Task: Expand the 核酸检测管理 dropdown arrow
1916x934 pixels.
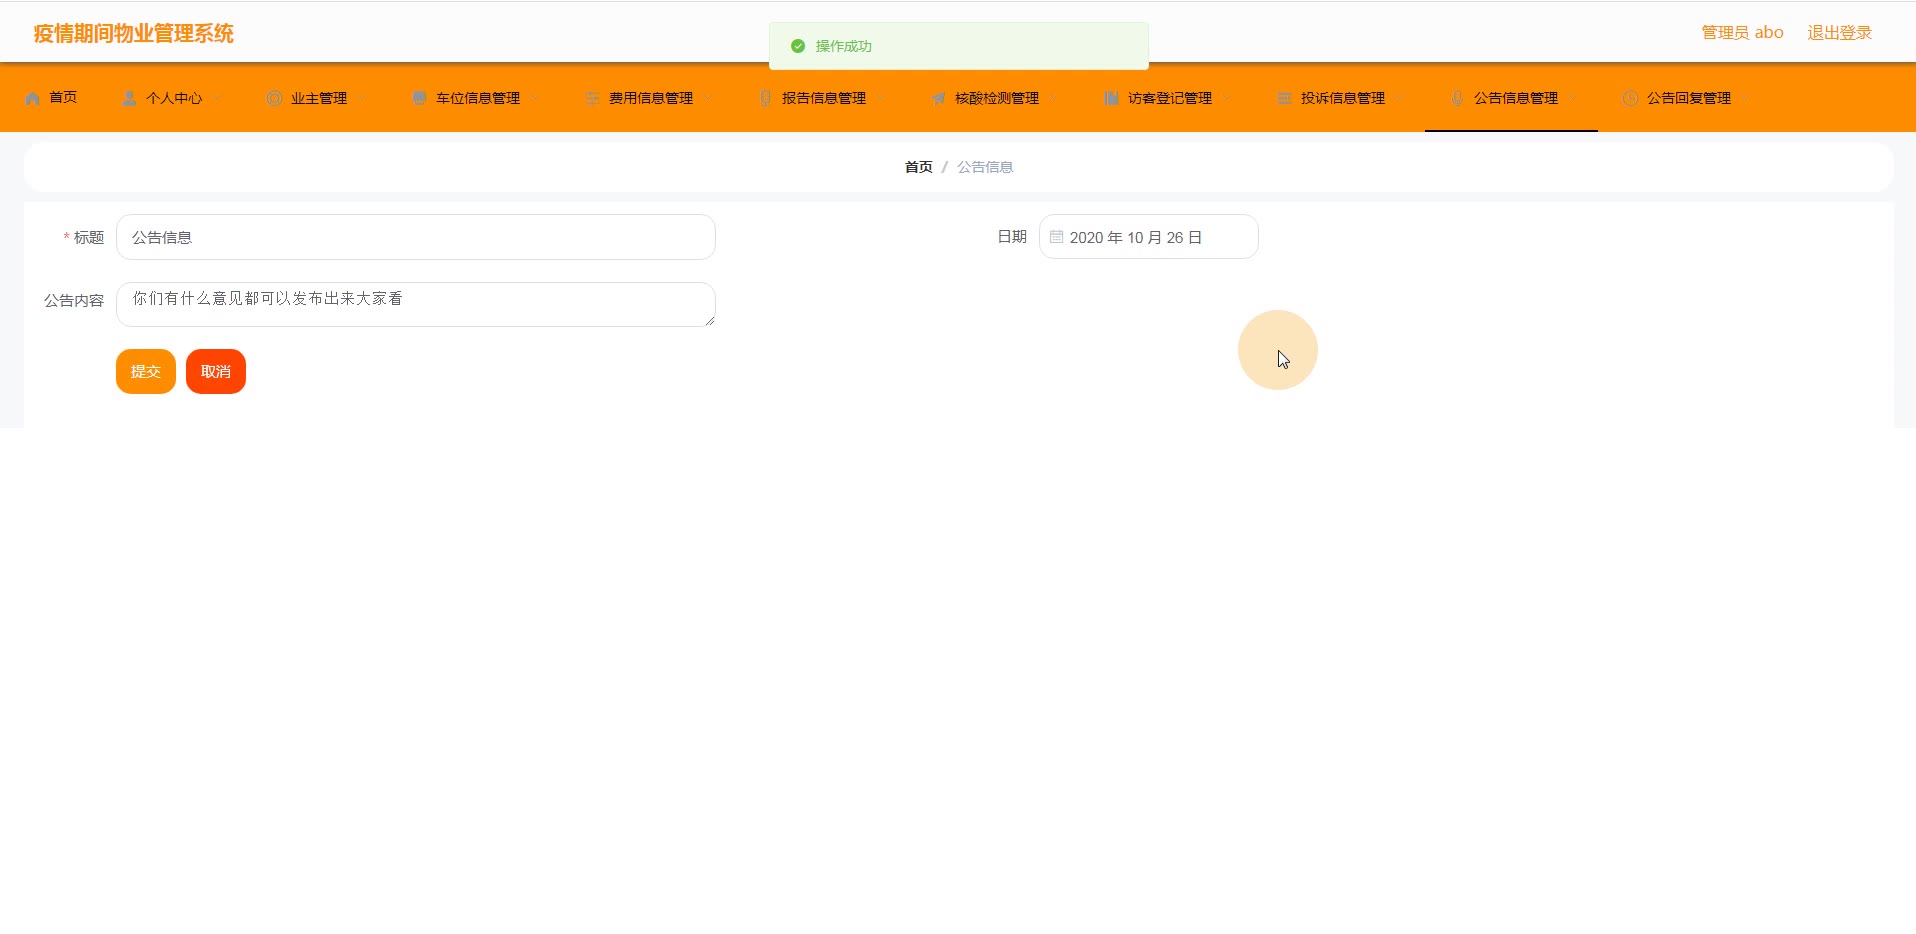Action: click(1054, 98)
